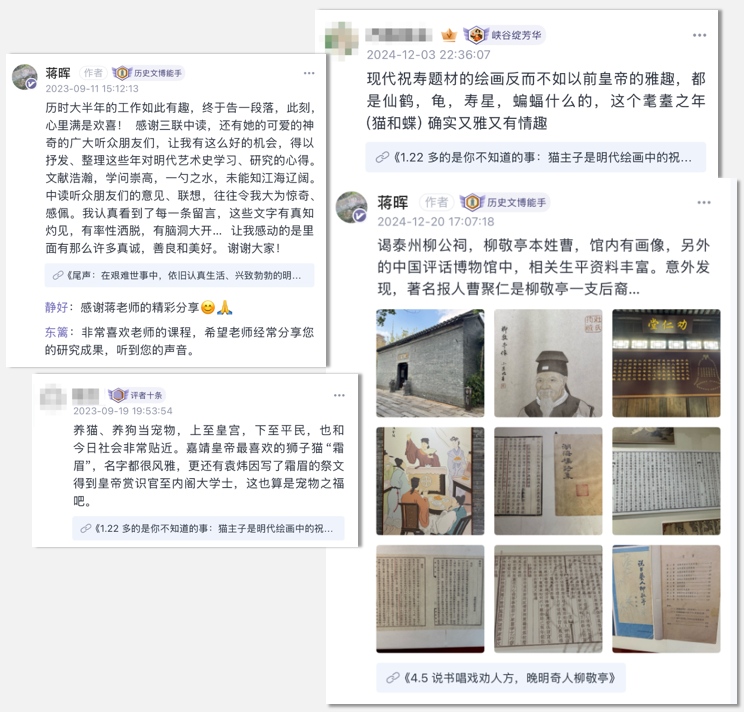Open the colorful figure painting thumbnail
The width and height of the screenshot is (744, 712).
pos(430,481)
